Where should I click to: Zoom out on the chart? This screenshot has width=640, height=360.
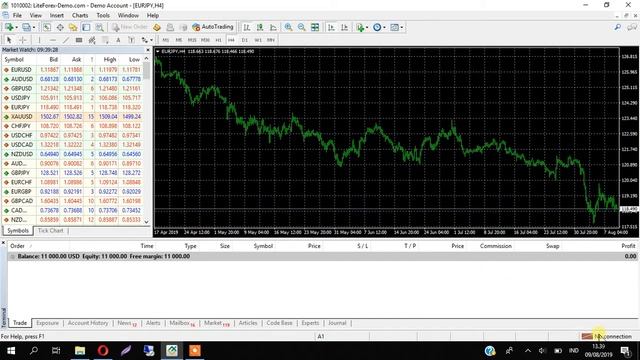(301, 27)
